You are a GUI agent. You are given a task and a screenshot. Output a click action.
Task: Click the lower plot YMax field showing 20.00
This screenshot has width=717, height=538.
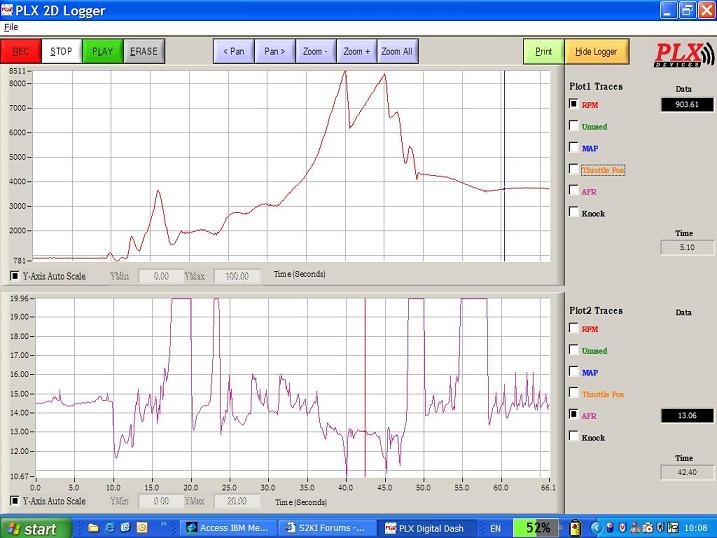tap(237, 501)
